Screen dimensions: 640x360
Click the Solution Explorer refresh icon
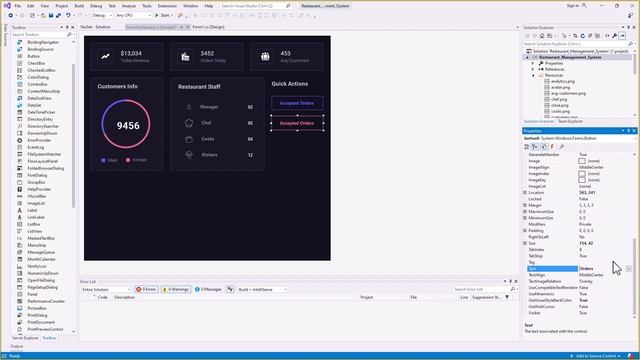582,36
